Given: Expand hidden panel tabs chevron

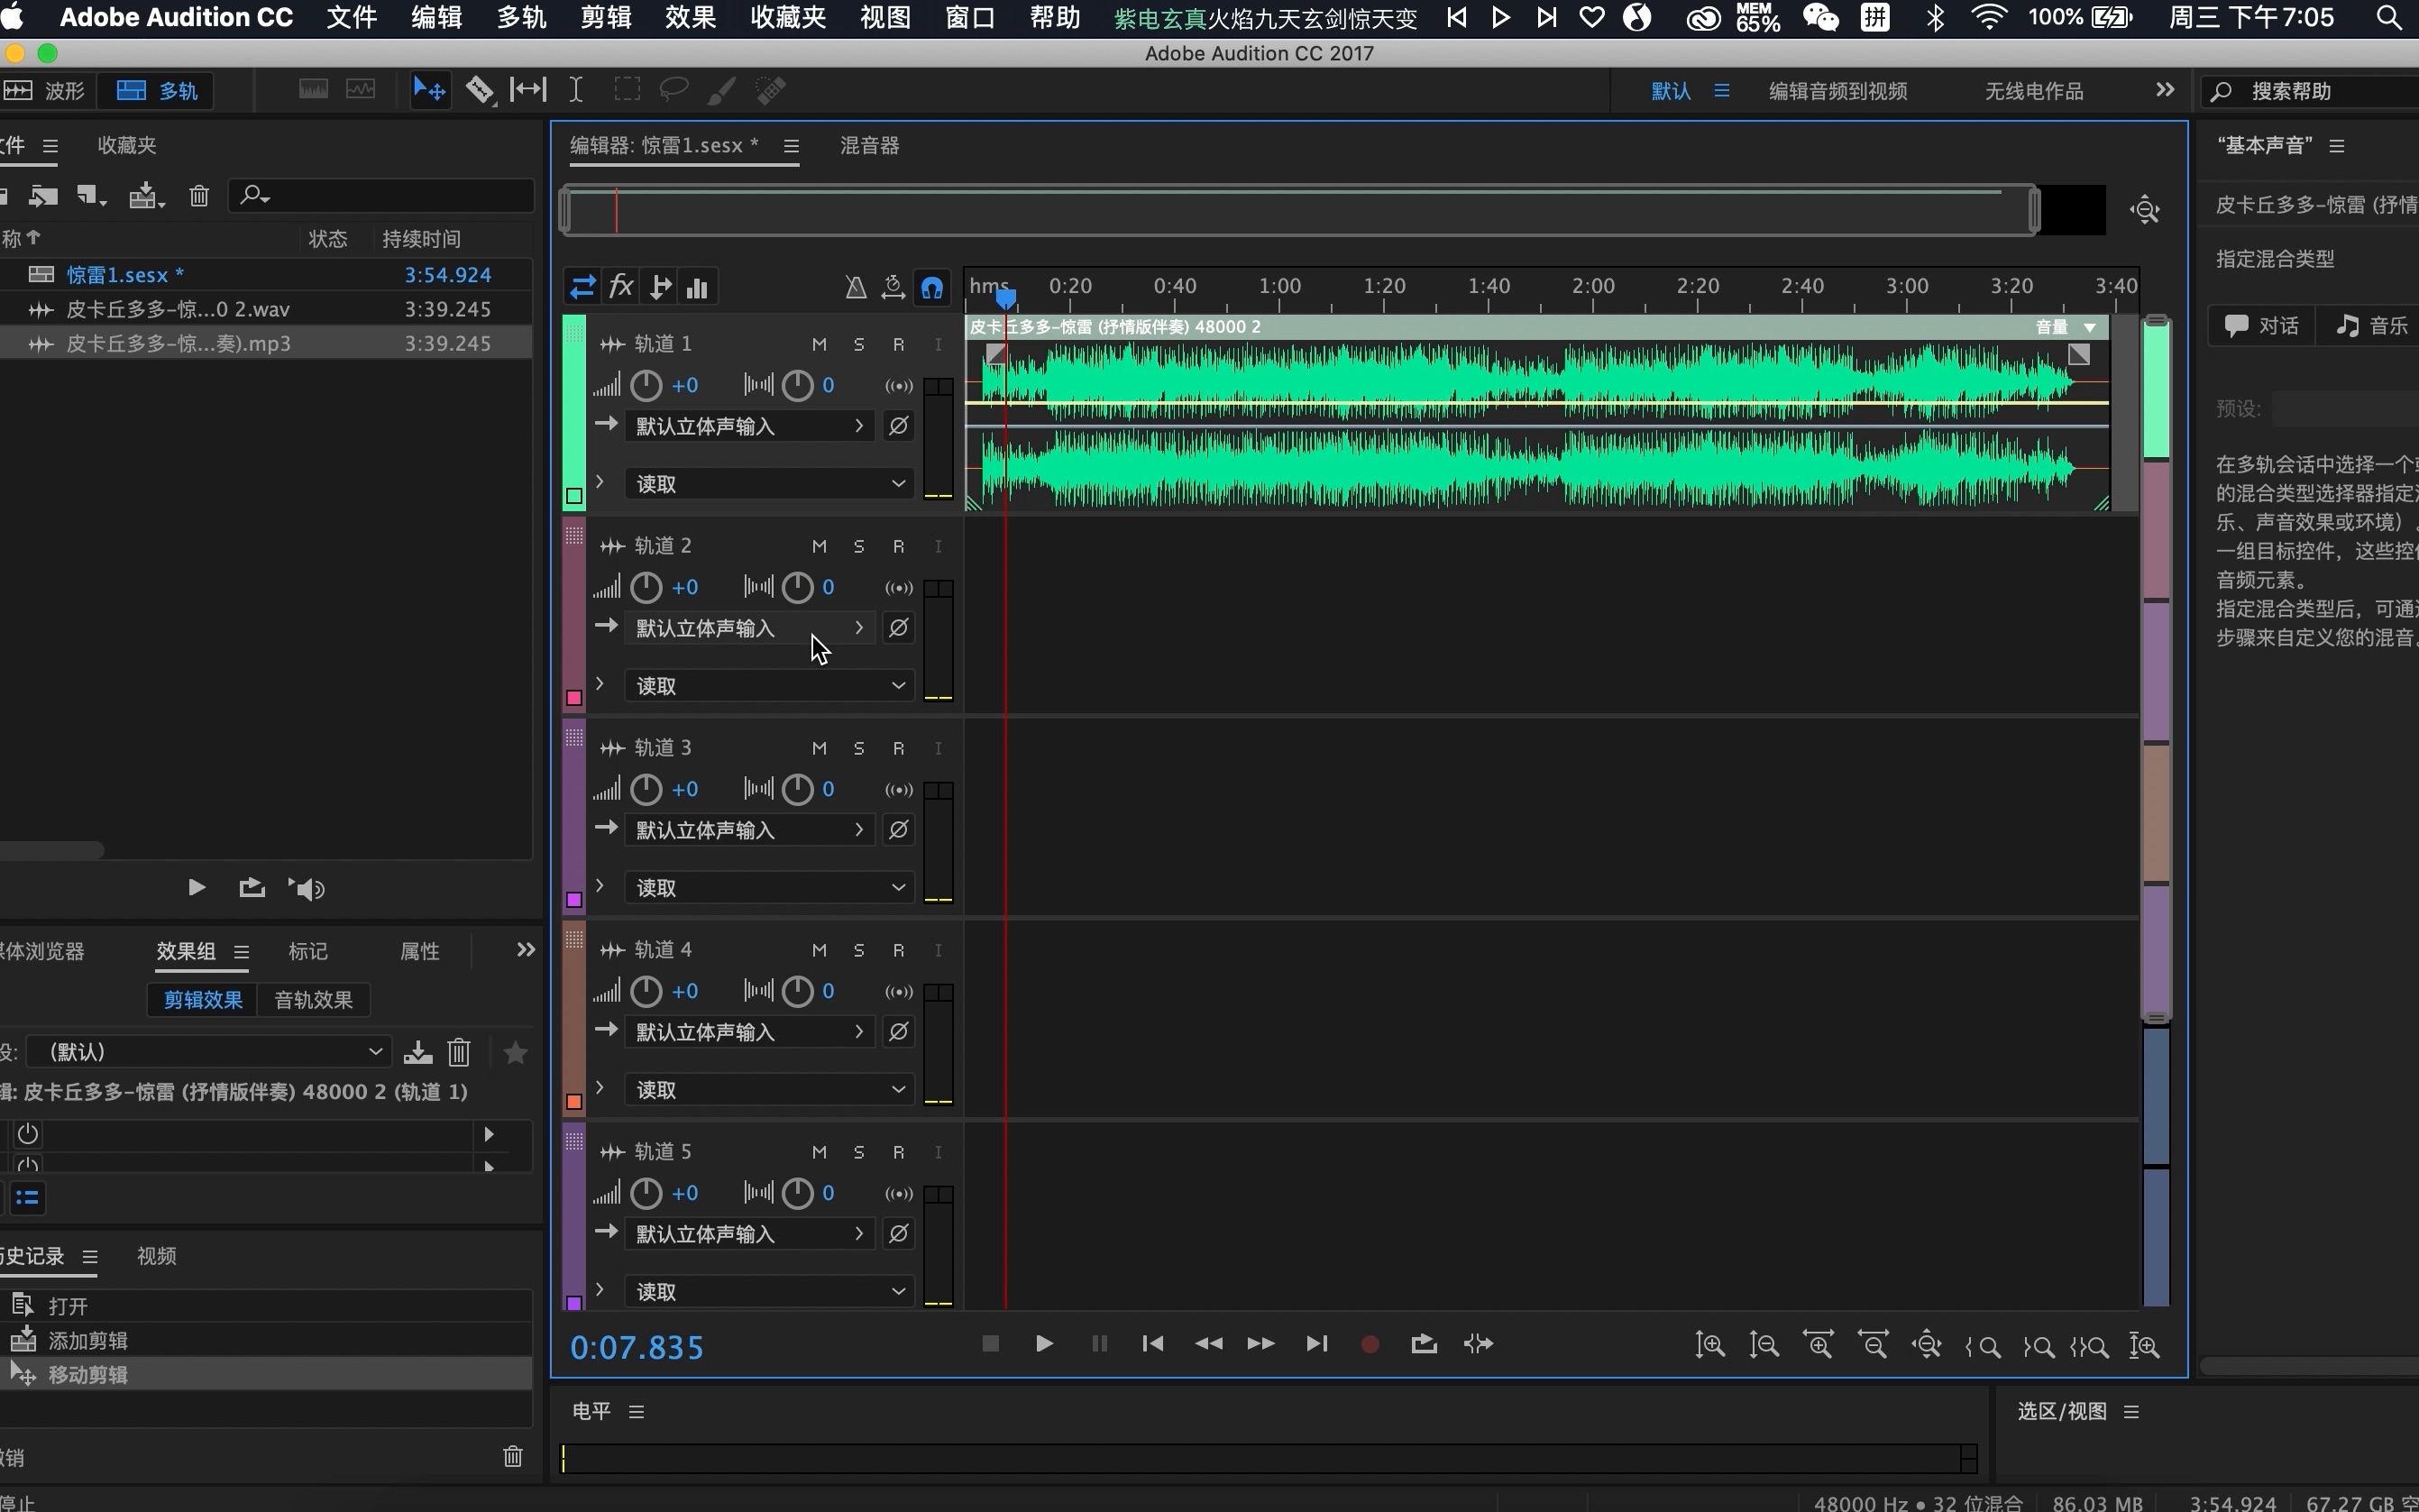Looking at the screenshot, I should [526, 950].
